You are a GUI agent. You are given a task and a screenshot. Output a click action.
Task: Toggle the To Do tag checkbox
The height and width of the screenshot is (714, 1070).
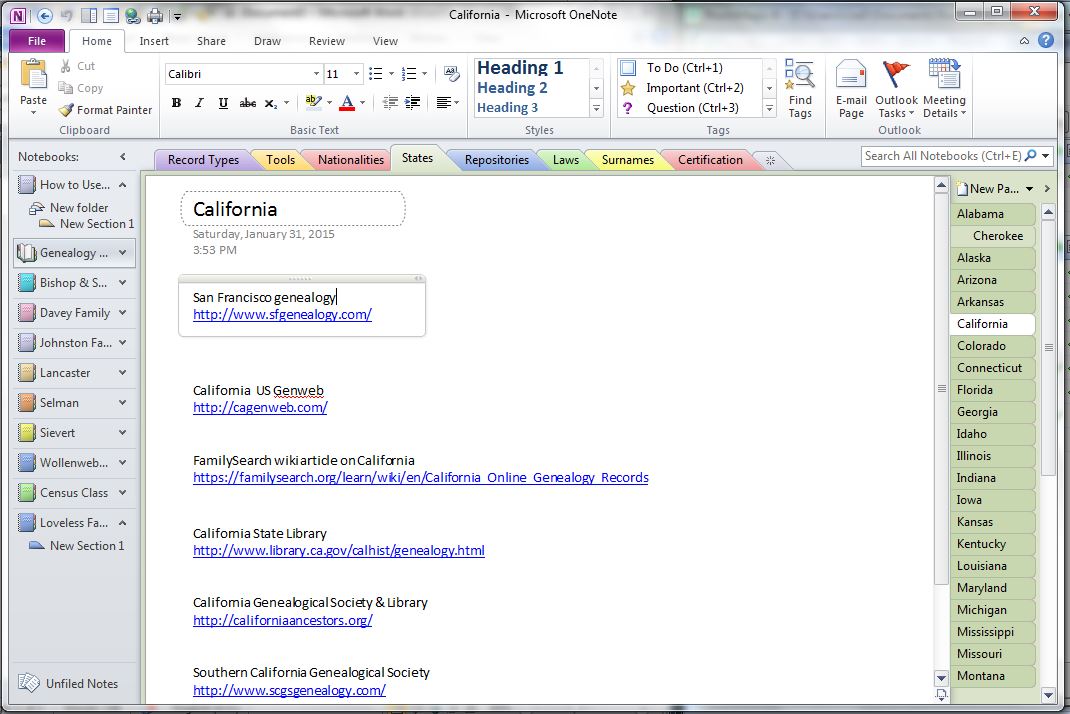pyautogui.click(x=628, y=68)
